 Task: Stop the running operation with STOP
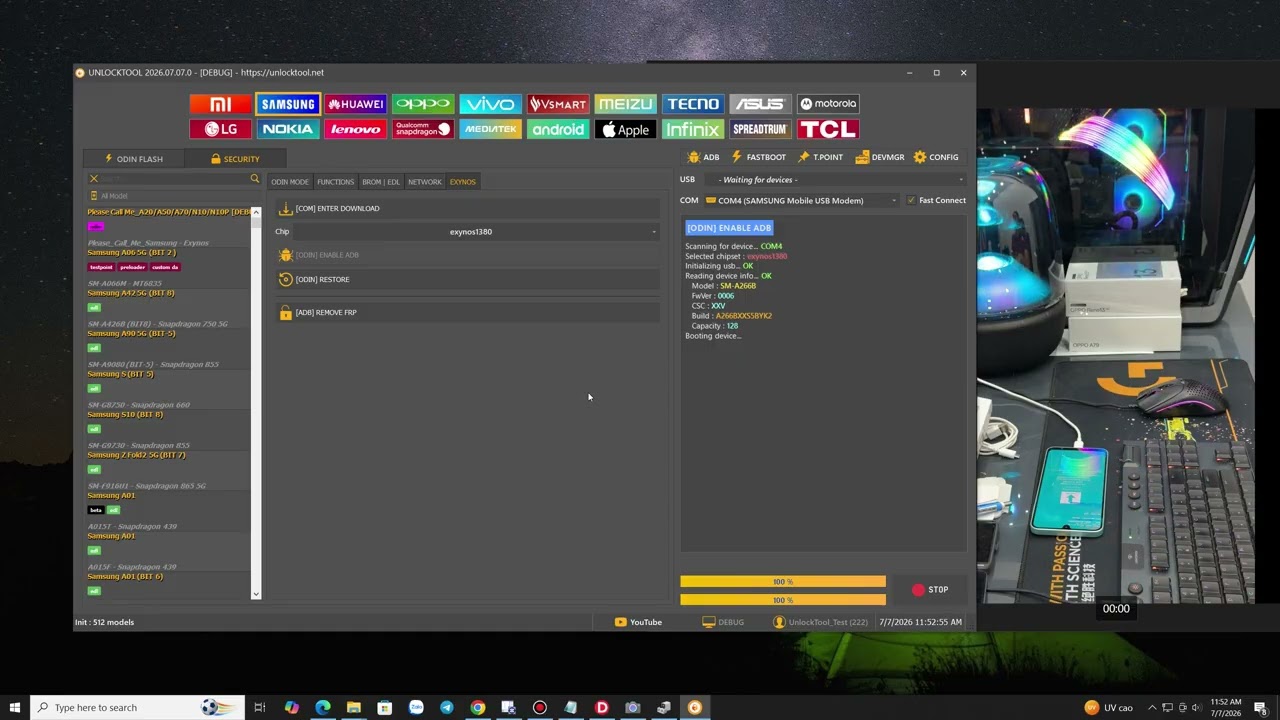pyautogui.click(x=930, y=590)
